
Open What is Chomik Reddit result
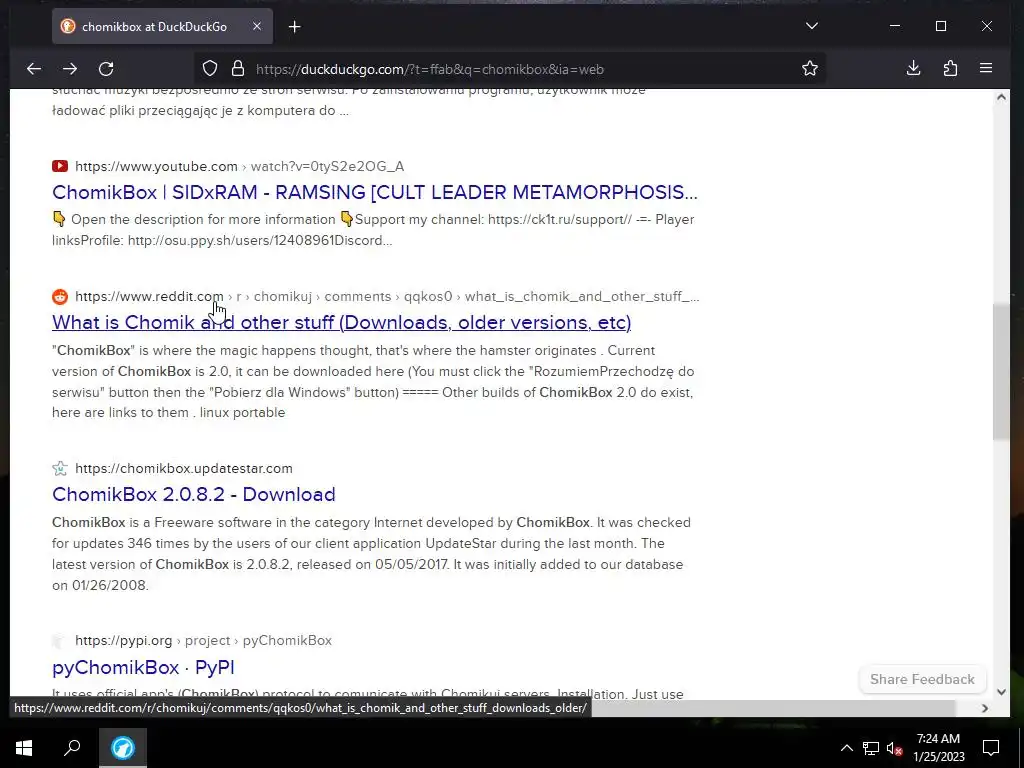[342, 322]
